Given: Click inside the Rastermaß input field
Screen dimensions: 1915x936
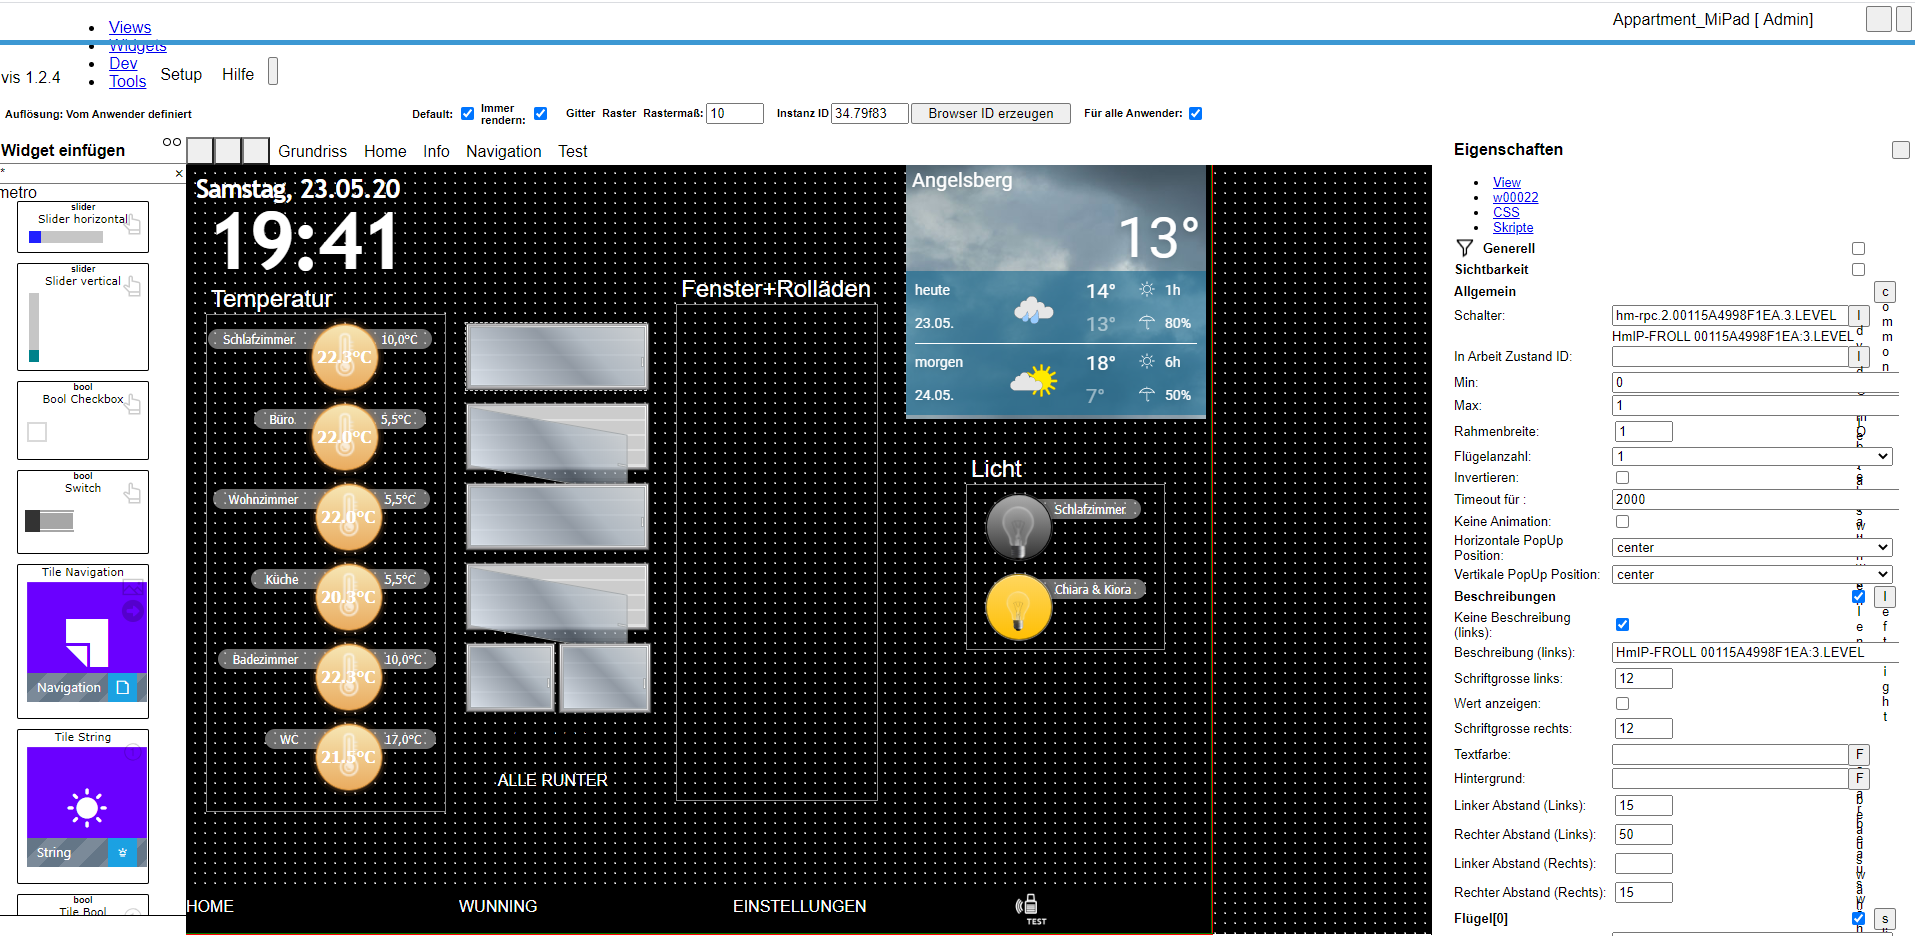Looking at the screenshot, I should tap(734, 113).
